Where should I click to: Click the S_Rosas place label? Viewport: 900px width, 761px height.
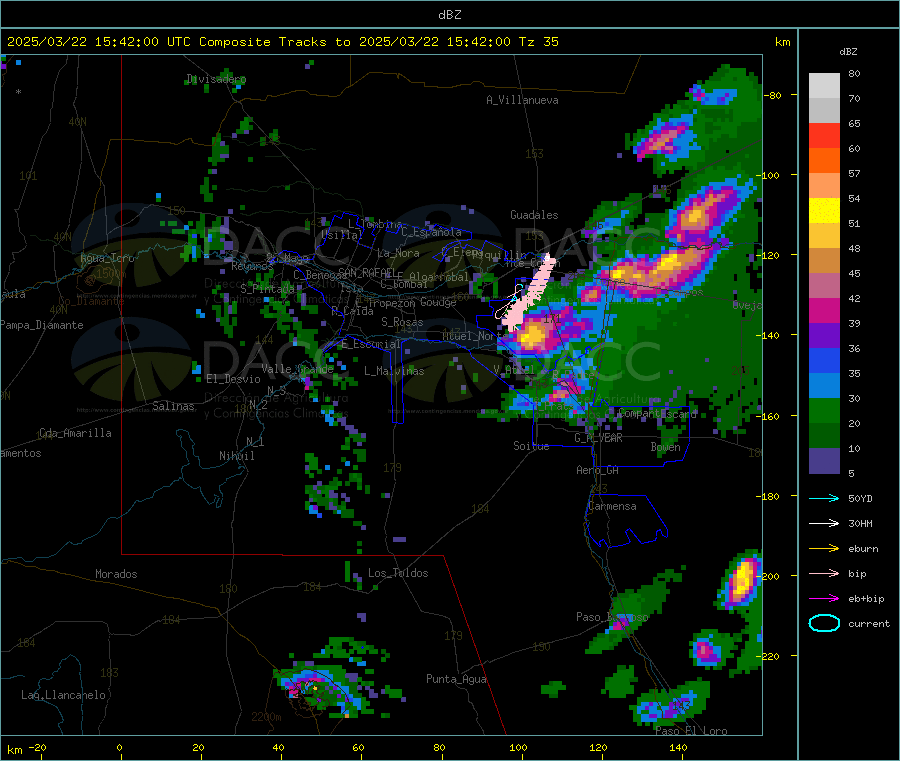click(402, 322)
